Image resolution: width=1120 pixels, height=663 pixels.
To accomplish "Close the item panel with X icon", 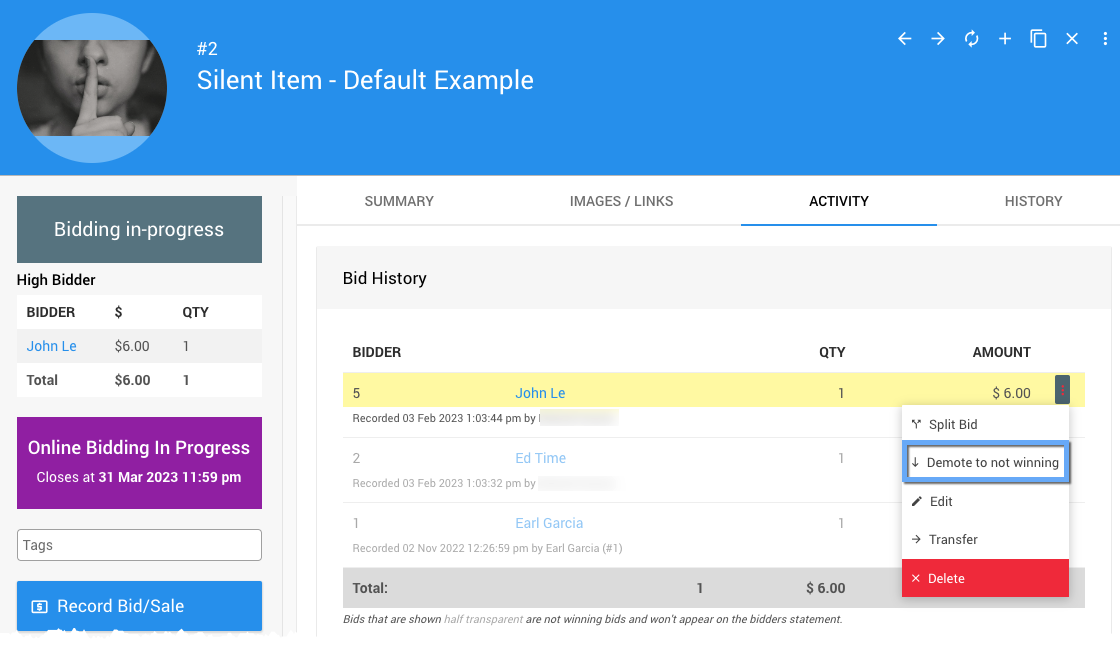I will click(1072, 39).
